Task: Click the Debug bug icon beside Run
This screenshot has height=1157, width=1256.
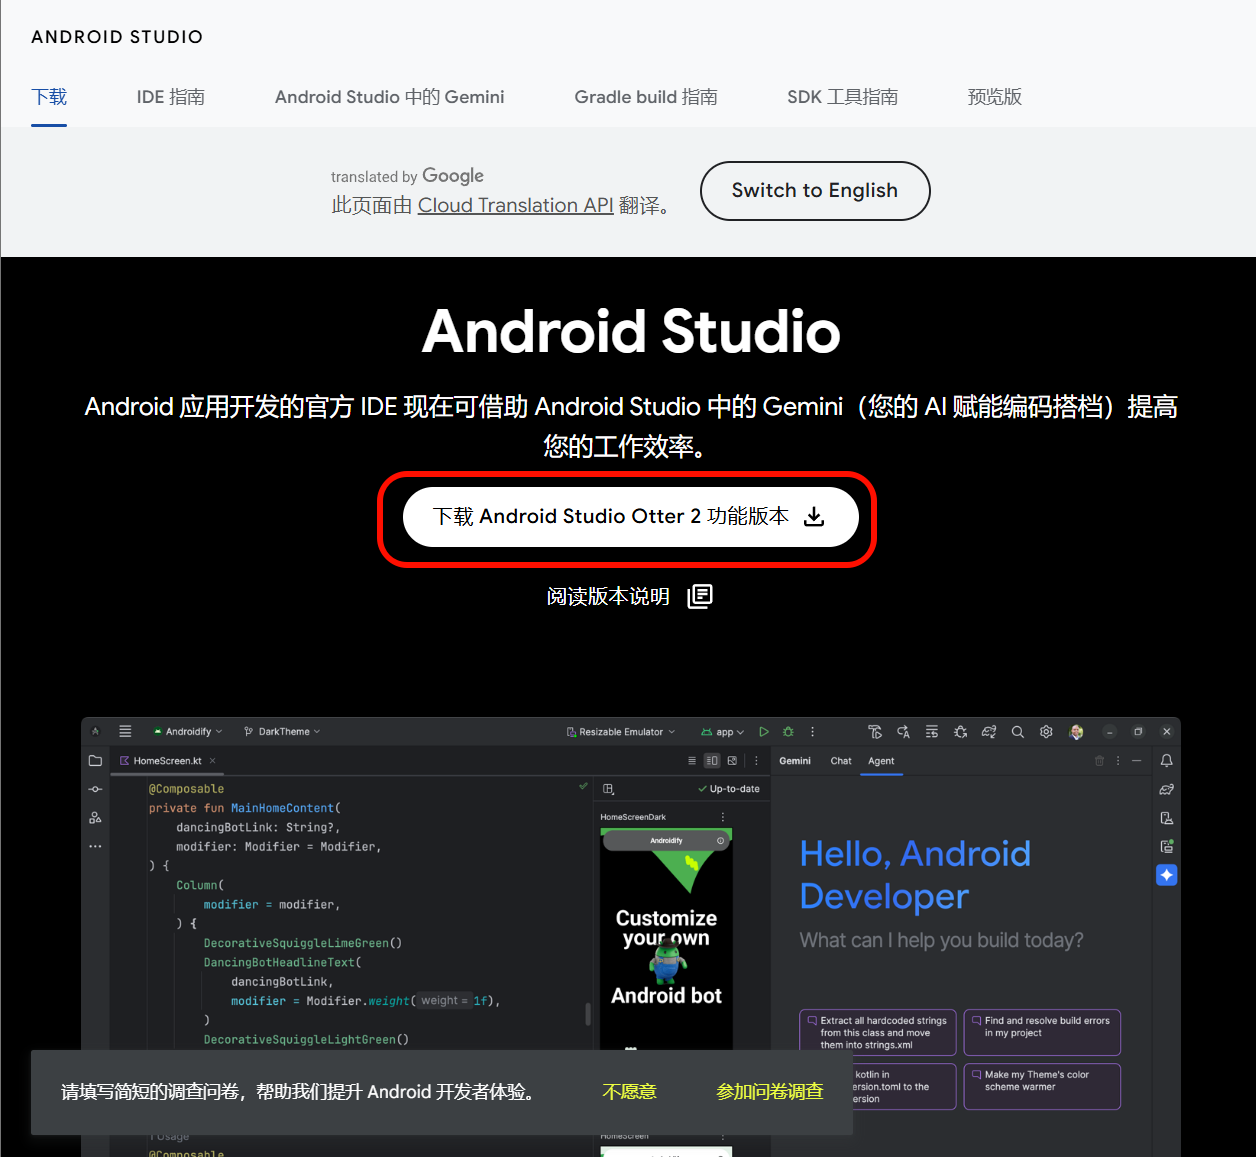Action: [x=788, y=732]
